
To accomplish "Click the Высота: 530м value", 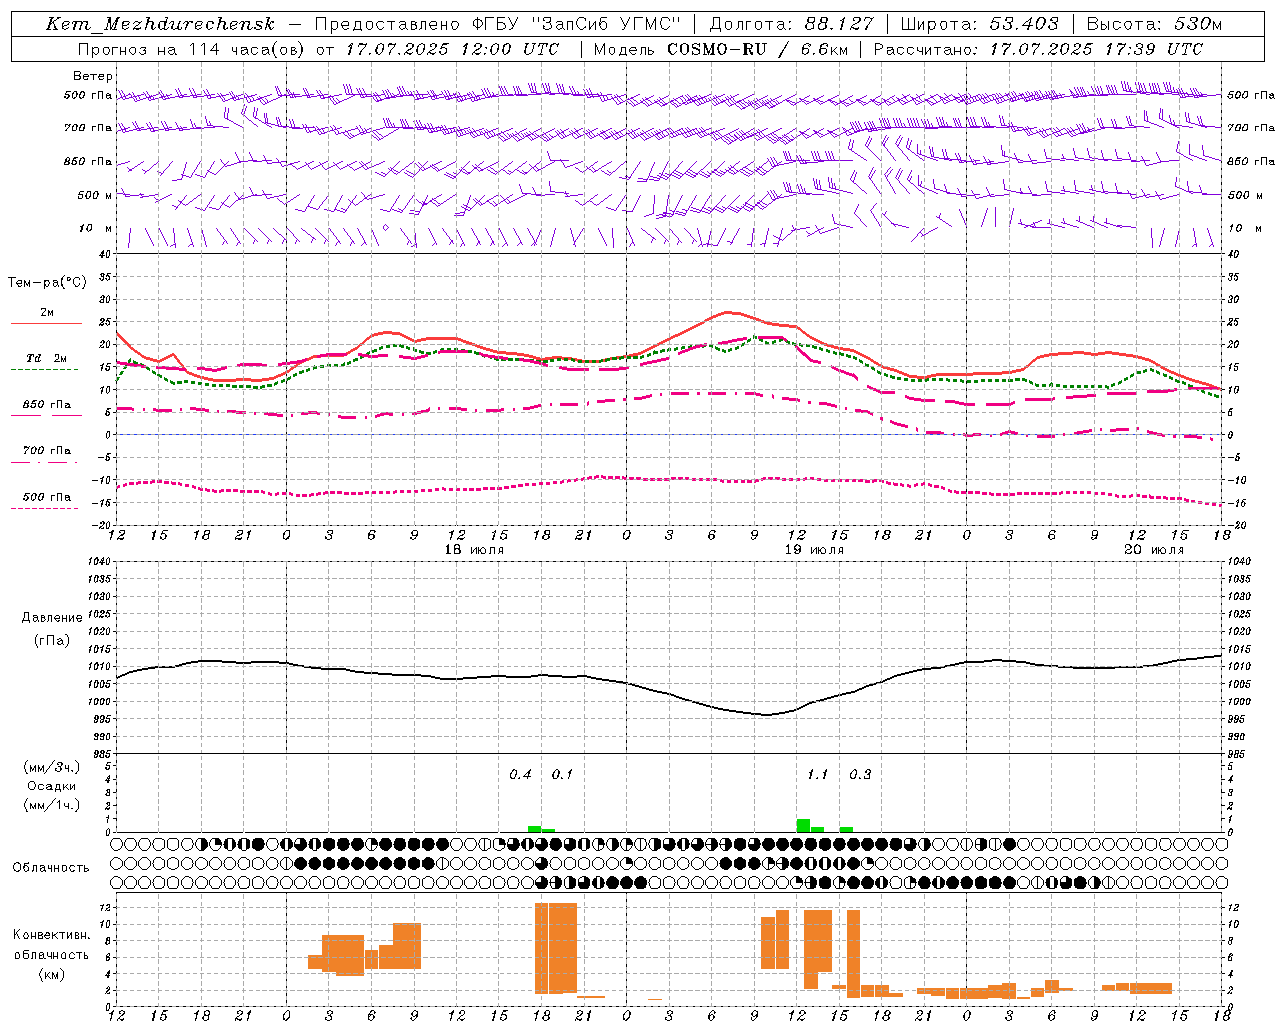I will click(x=1154, y=24).
